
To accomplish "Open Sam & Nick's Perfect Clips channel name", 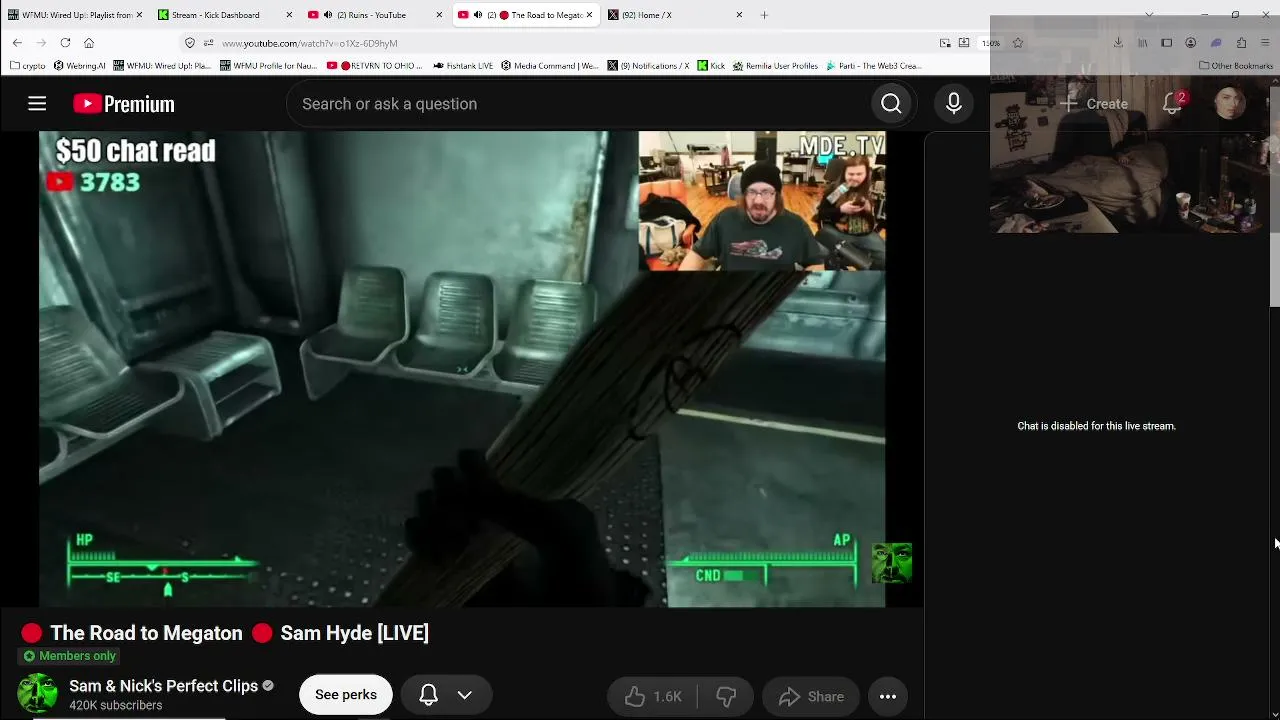I will (x=163, y=686).
